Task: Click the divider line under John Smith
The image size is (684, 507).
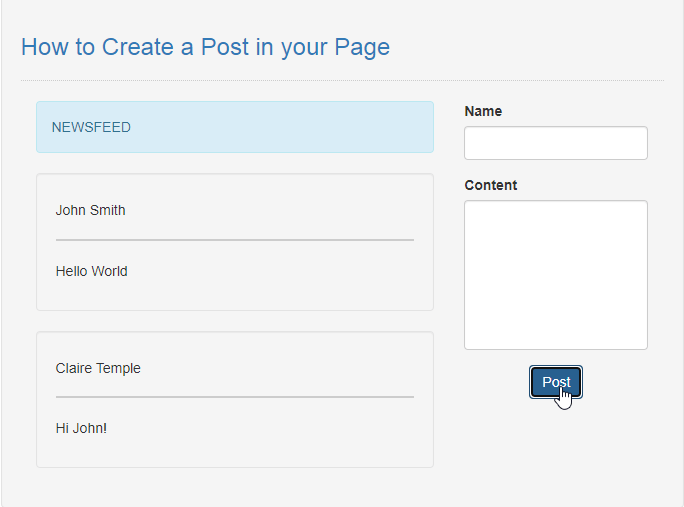Action: tap(235, 240)
